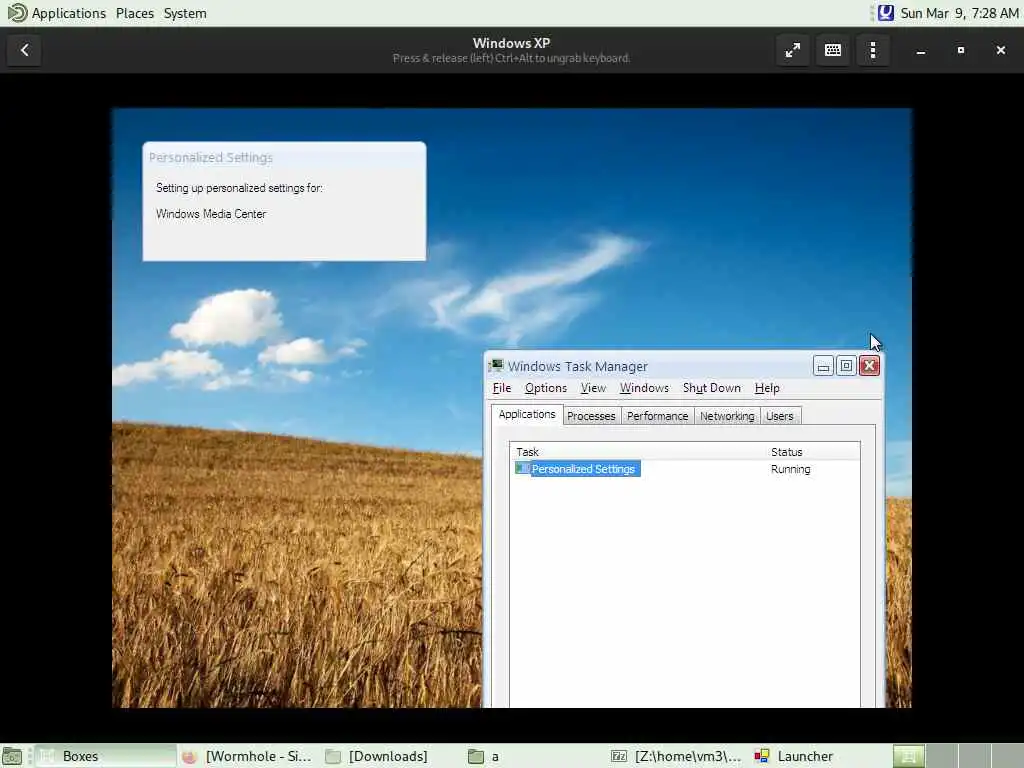The image size is (1024, 768).
Task: Select the Applications tab
Action: [526, 415]
